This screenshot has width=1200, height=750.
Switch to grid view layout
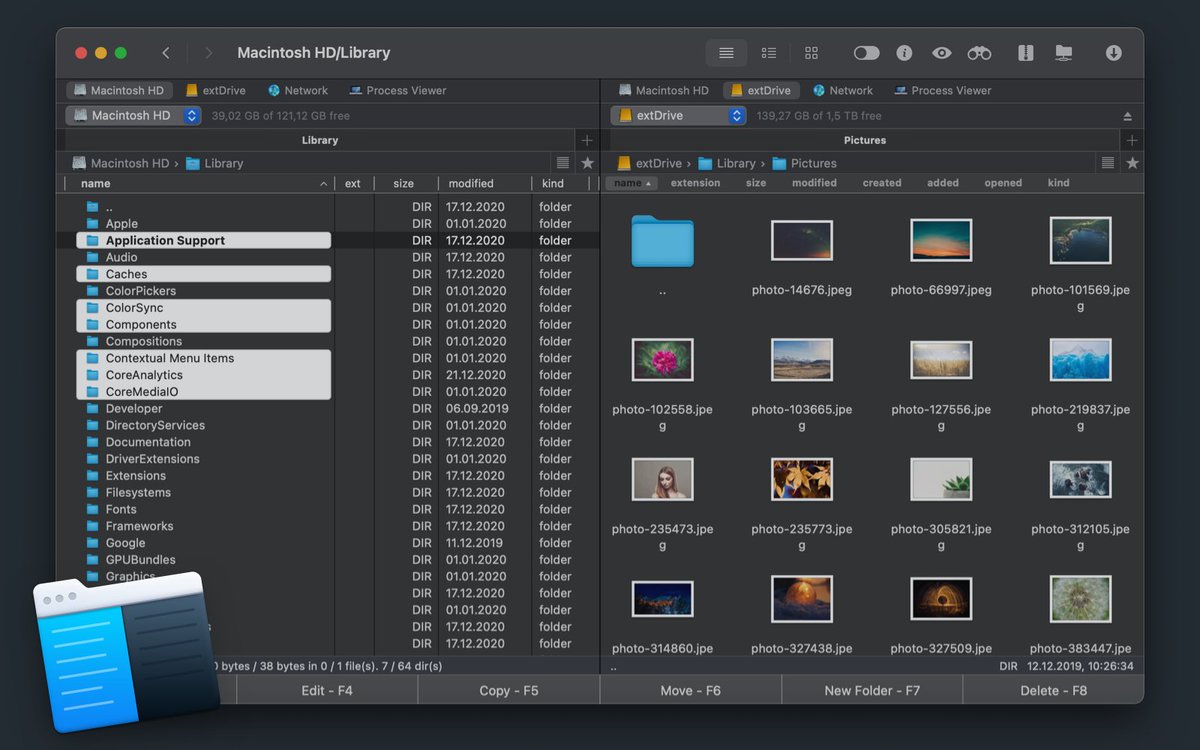click(811, 52)
